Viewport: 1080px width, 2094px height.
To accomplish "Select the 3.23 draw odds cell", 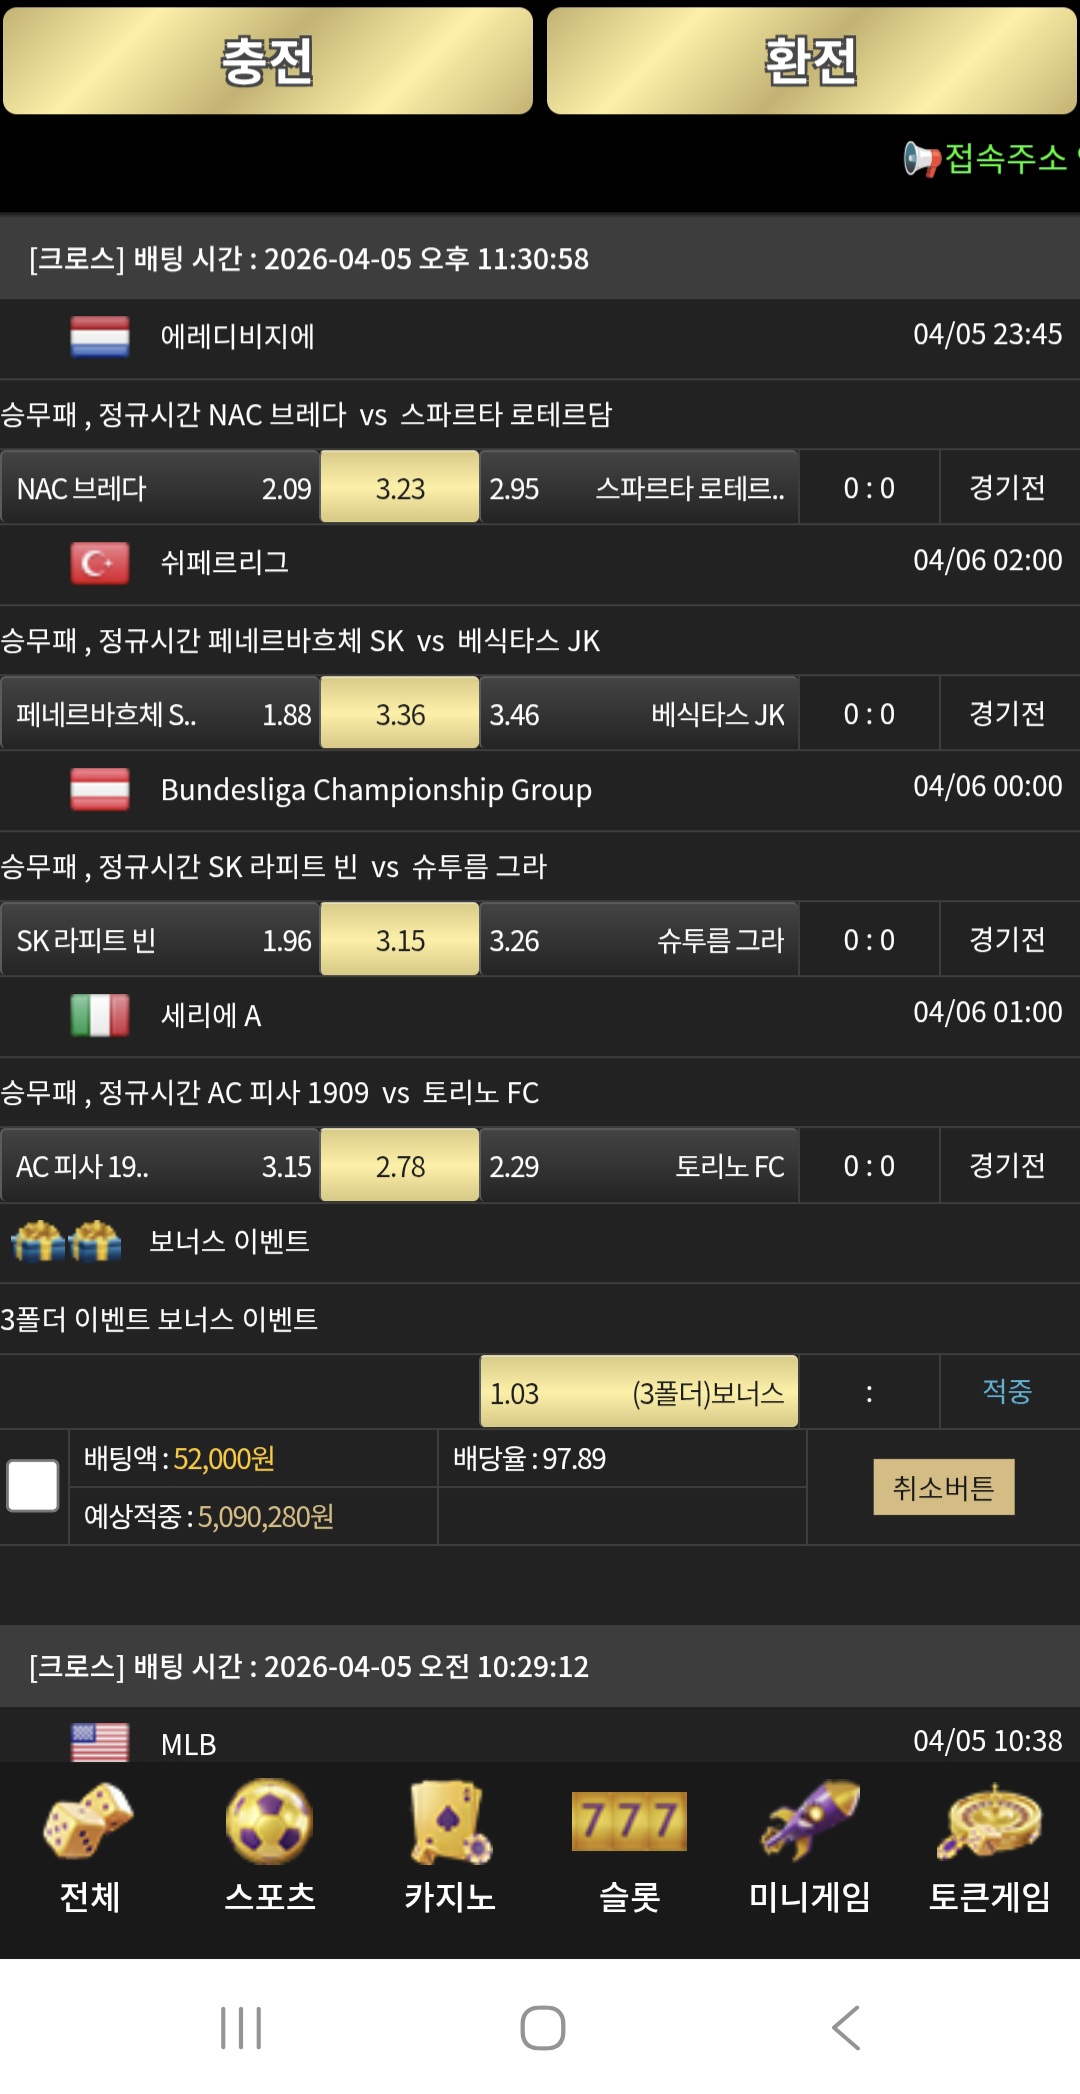I will click(x=400, y=488).
